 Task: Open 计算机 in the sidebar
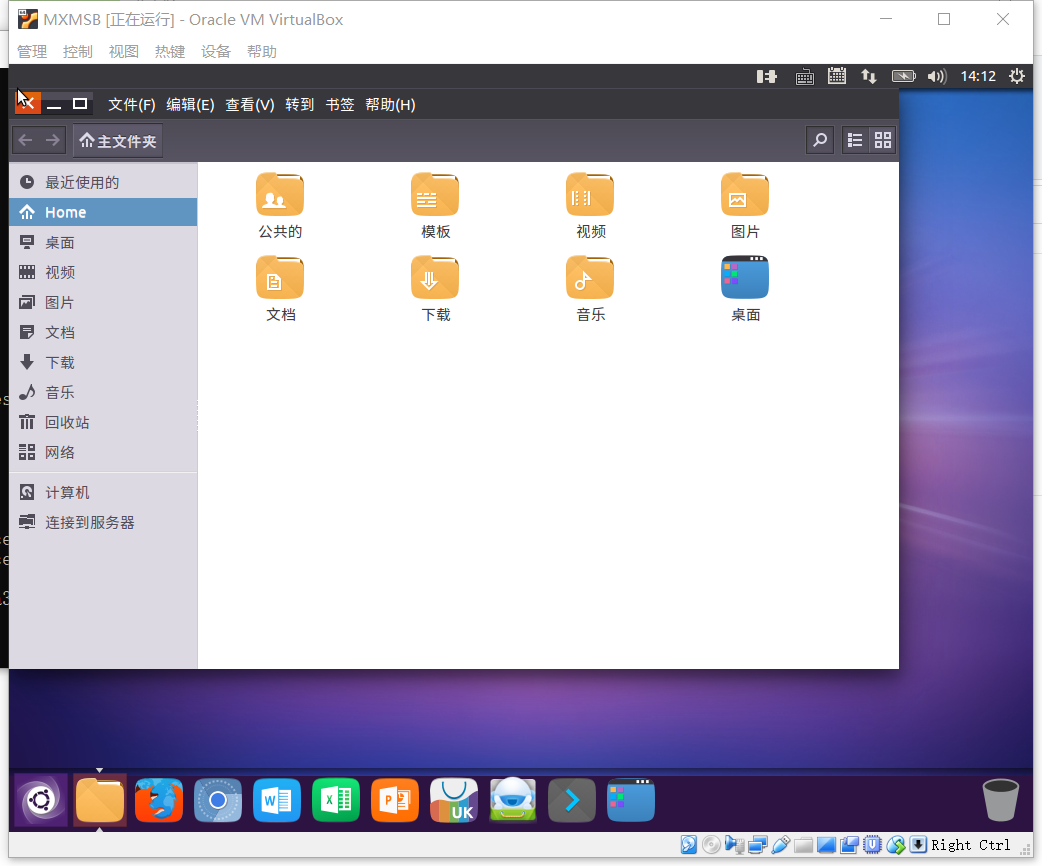pyautogui.click(x=103, y=492)
